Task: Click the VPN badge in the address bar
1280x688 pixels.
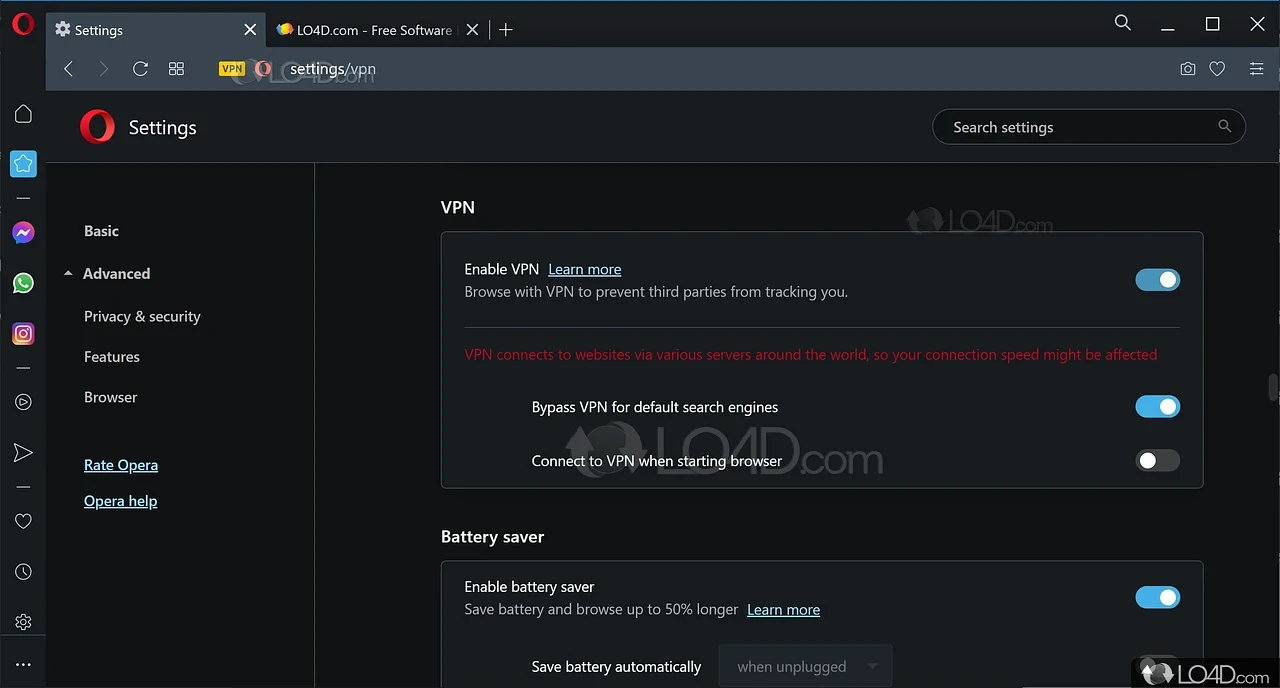Action: click(x=231, y=68)
